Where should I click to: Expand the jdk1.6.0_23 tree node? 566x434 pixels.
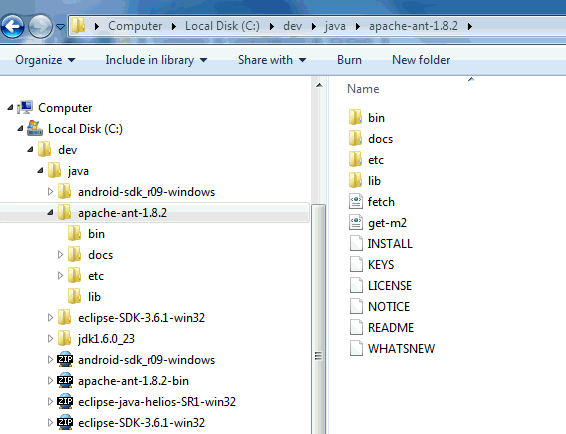pyautogui.click(x=50, y=339)
